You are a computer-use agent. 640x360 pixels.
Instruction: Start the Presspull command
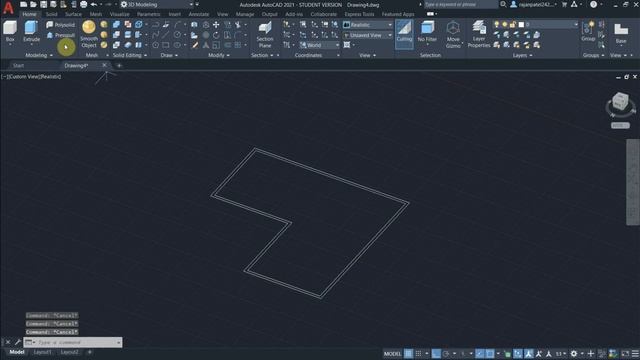[x=61, y=36]
